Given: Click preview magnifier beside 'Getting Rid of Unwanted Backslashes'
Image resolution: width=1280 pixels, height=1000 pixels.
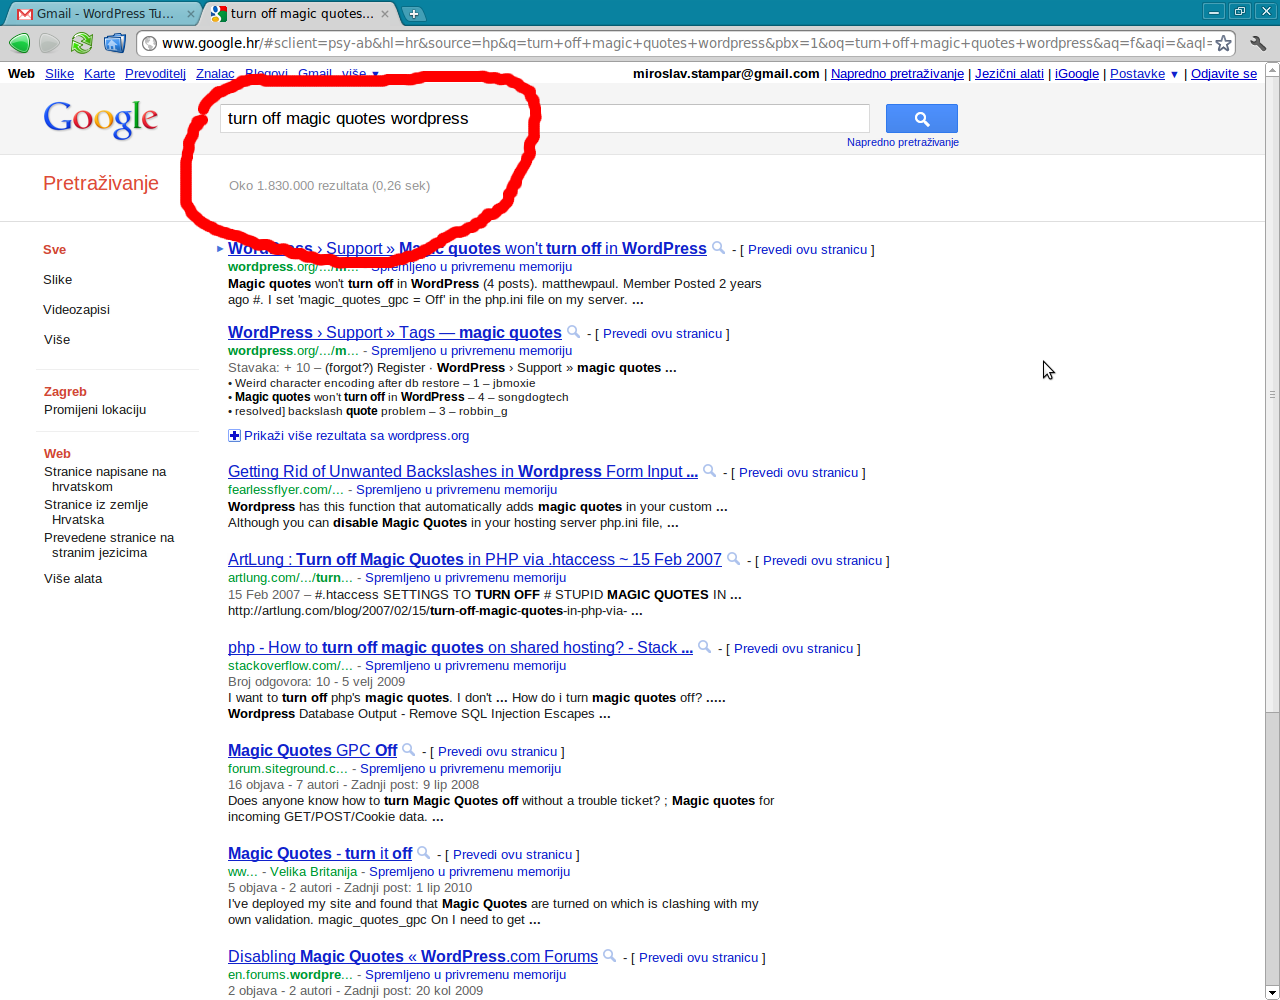Looking at the screenshot, I should (710, 471).
